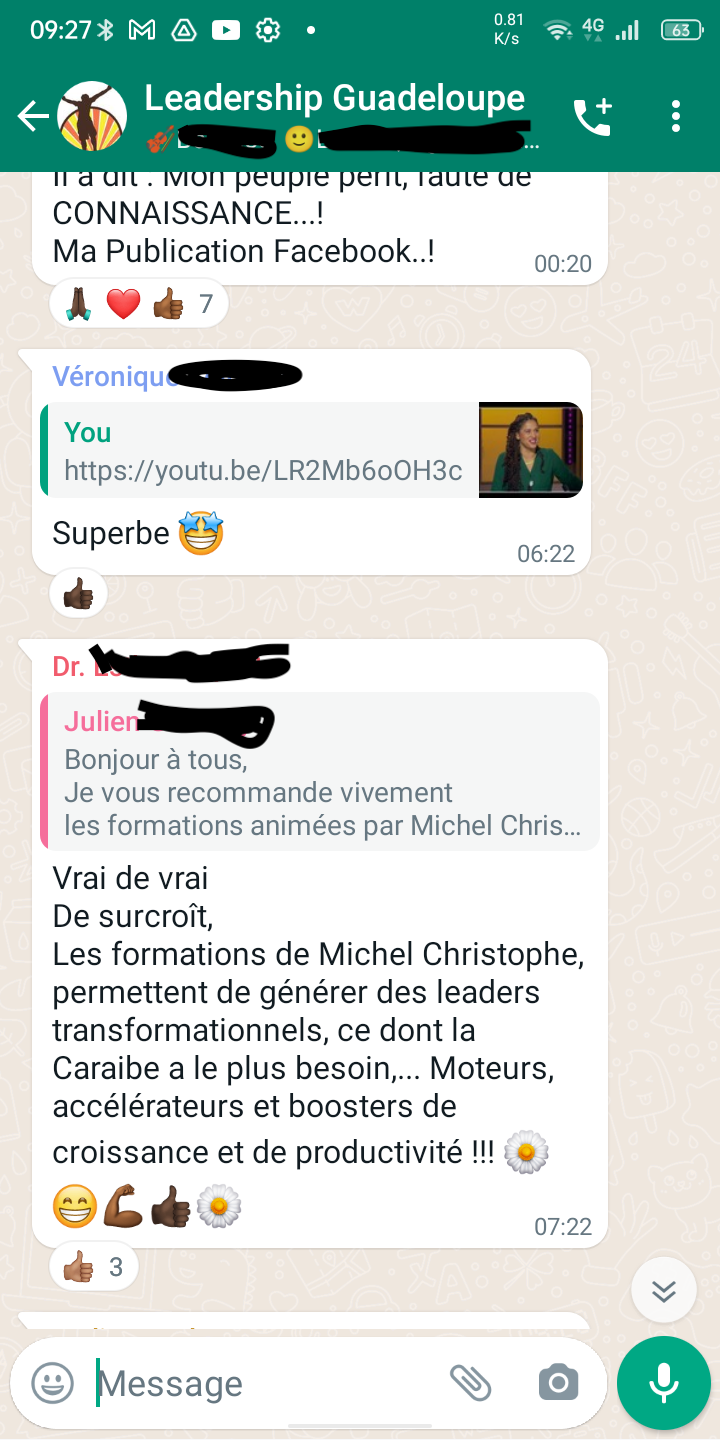Viewport: 720px width, 1440px height.
Task: Tap the quoted YouTube video thumbnail
Action: [531, 449]
